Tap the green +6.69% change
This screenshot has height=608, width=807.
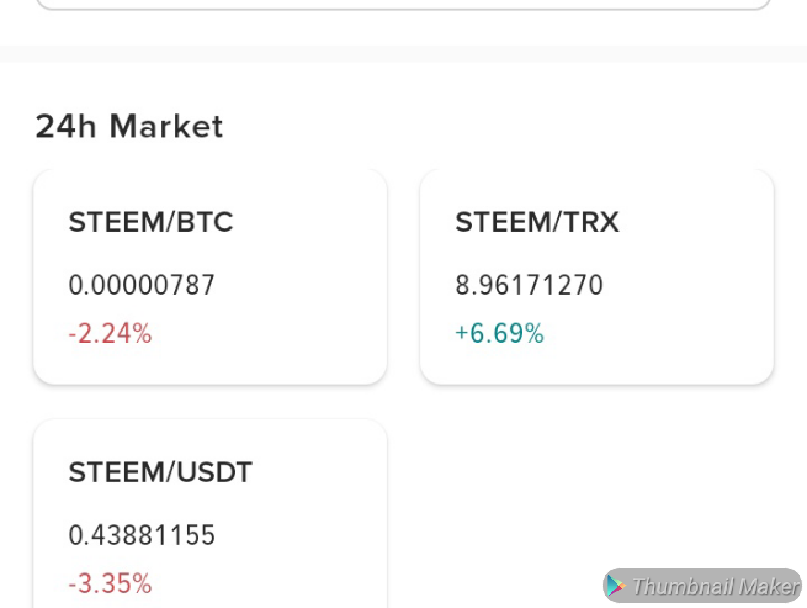pos(499,334)
